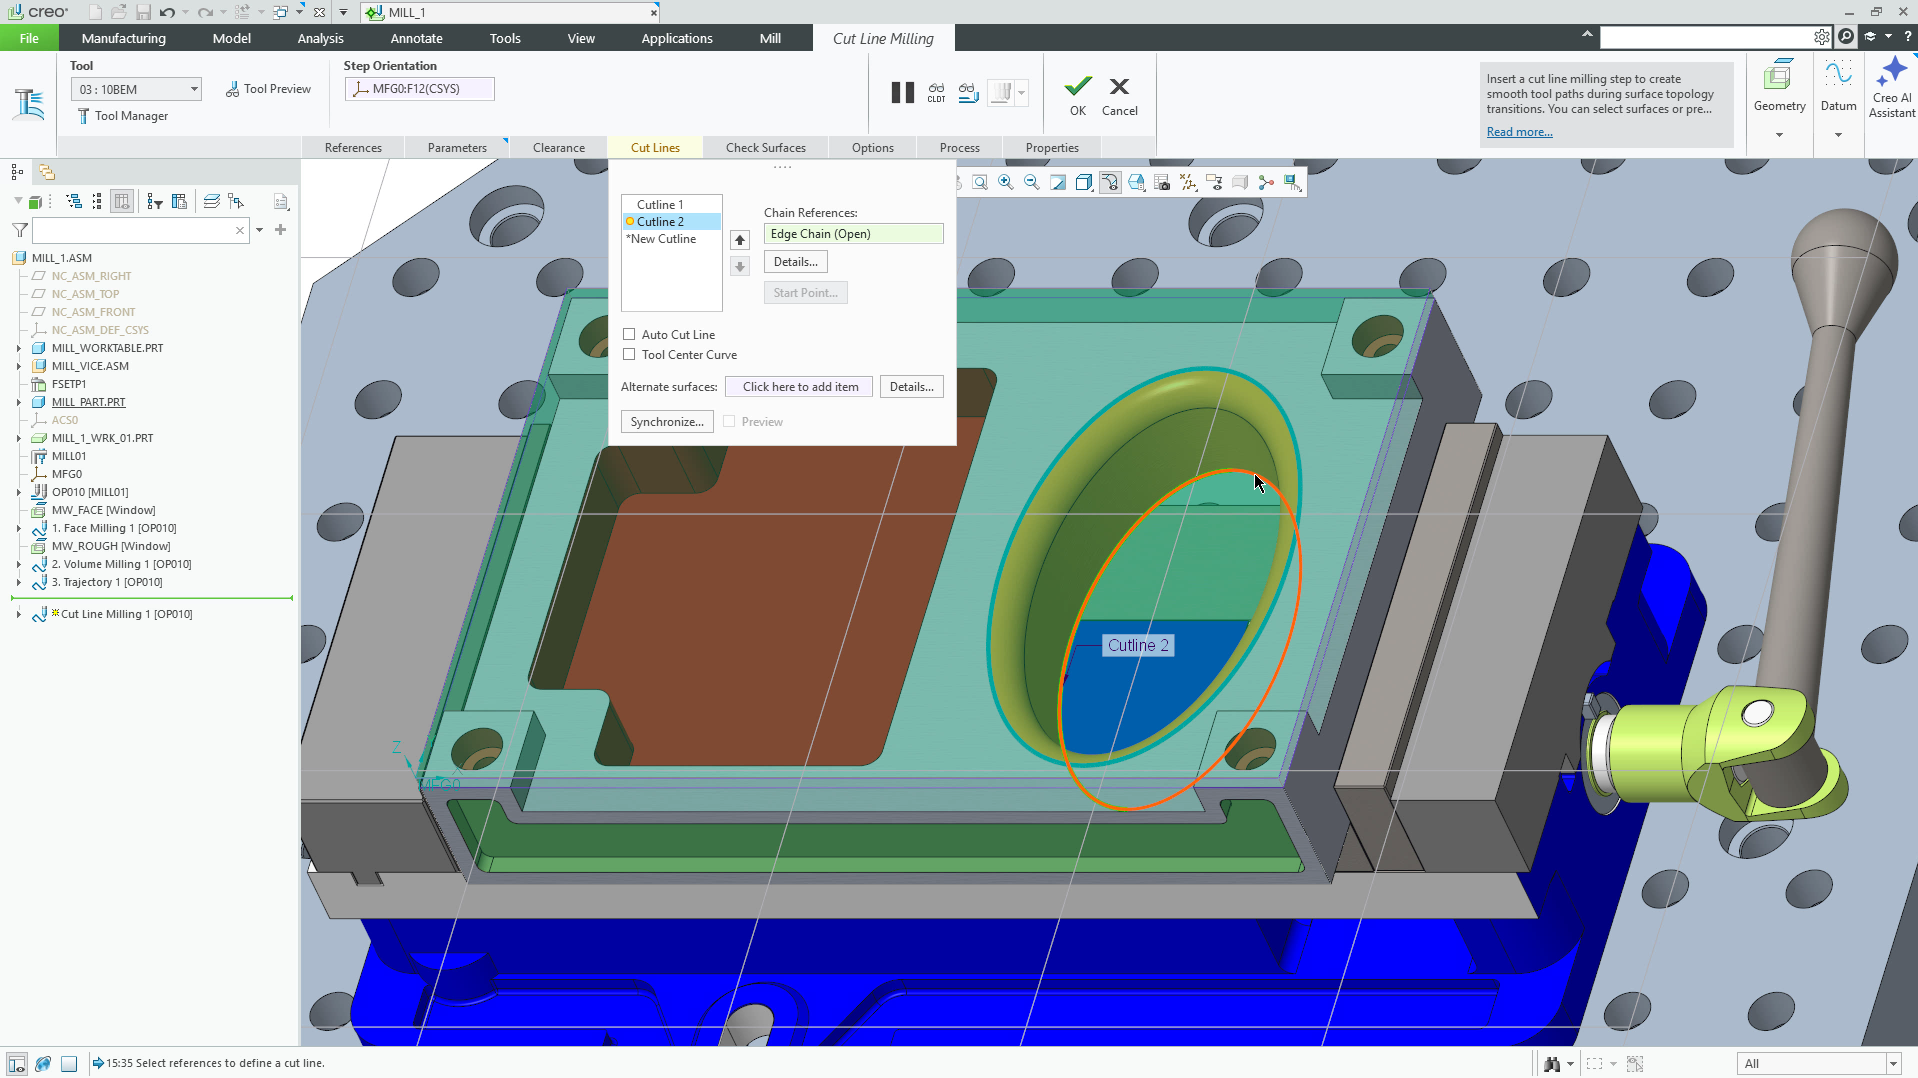Open the Manufacturing ribbon tab
Image resolution: width=1918 pixels, height=1078 pixels.
(x=124, y=38)
